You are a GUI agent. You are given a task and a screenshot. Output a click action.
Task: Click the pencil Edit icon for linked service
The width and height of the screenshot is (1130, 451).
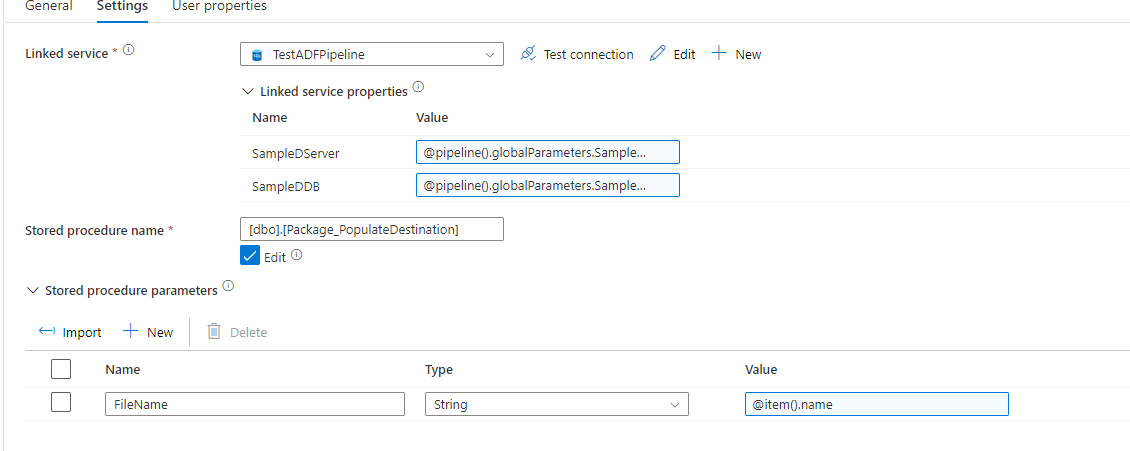[x=657, y=54]
